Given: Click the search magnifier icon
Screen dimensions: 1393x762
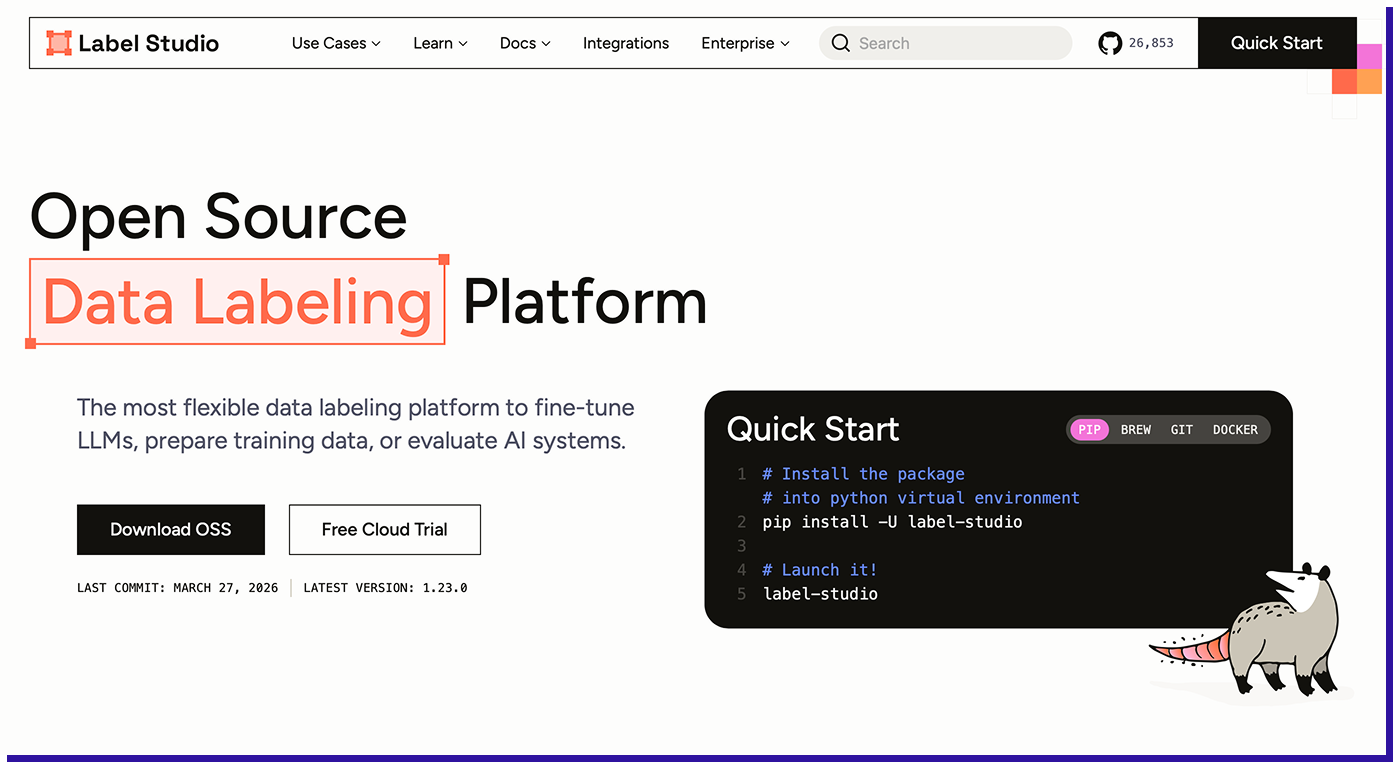Looking at the screenshot, I should (x=841, y=43).
